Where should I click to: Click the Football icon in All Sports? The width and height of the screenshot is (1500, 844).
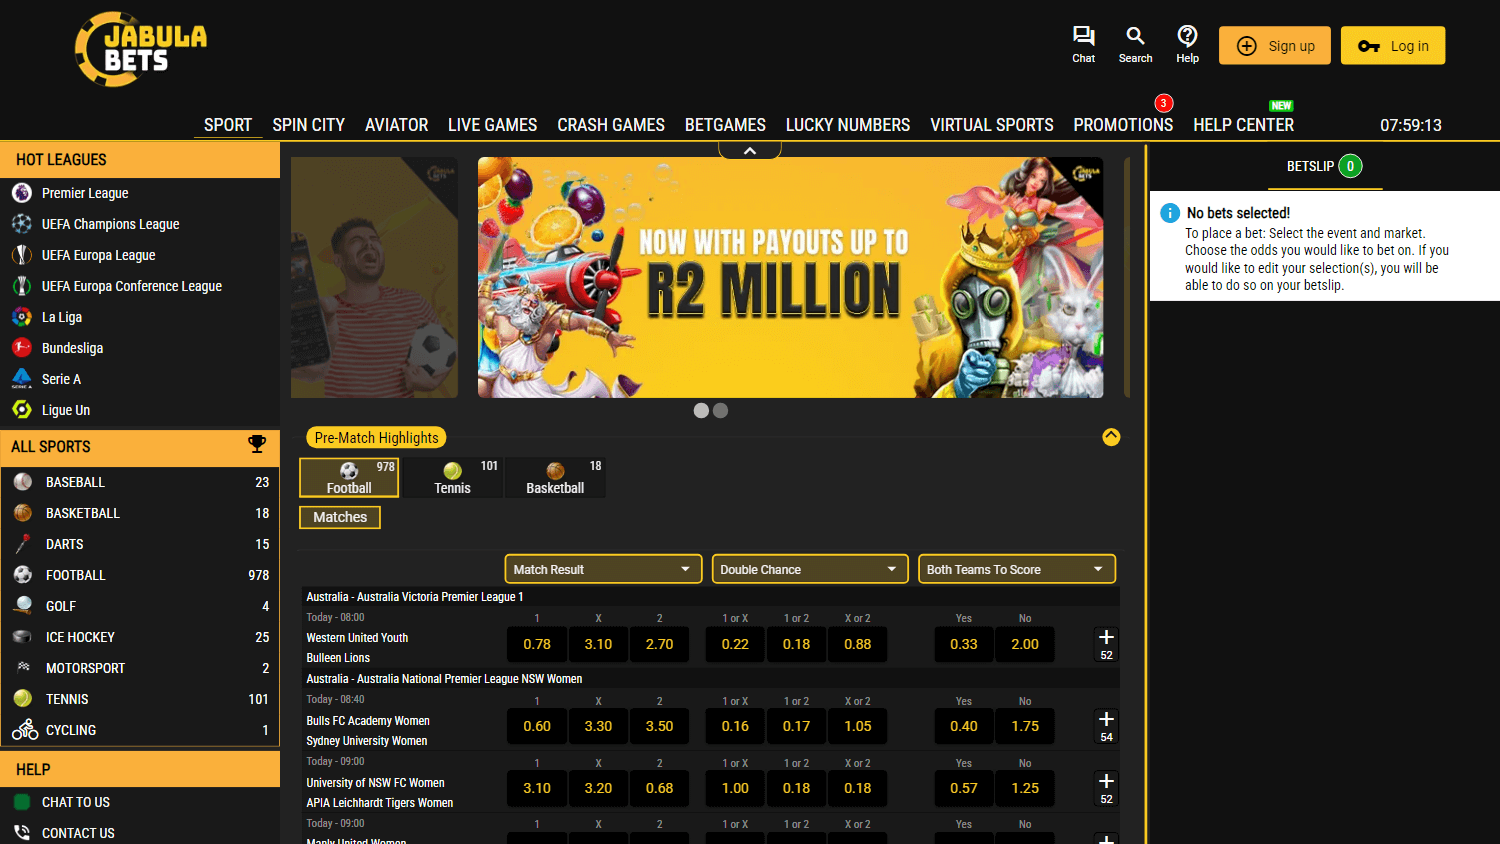(23, 575)
